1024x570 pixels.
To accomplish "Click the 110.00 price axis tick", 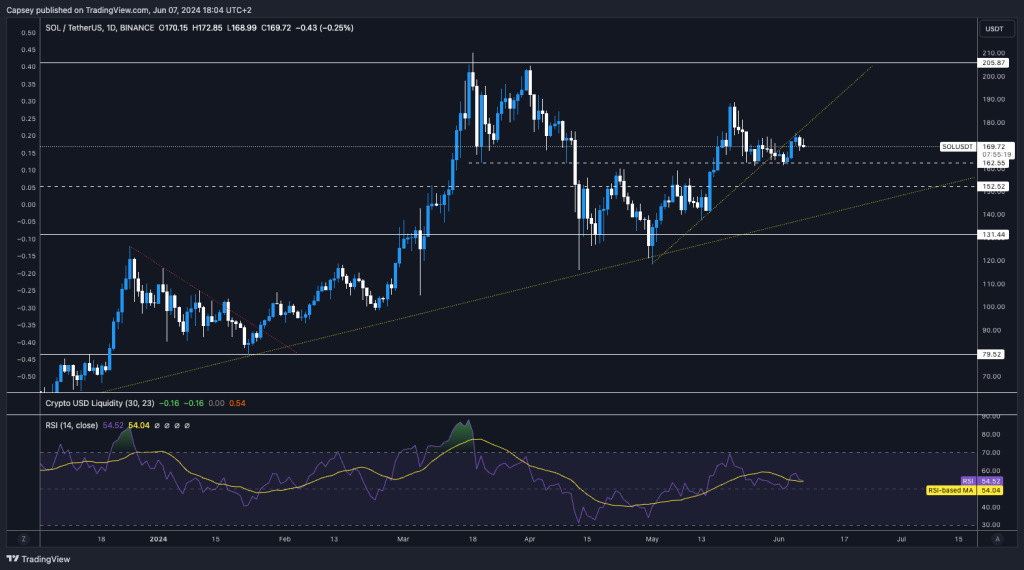I will pyautogui.click(x=994, y=284).
